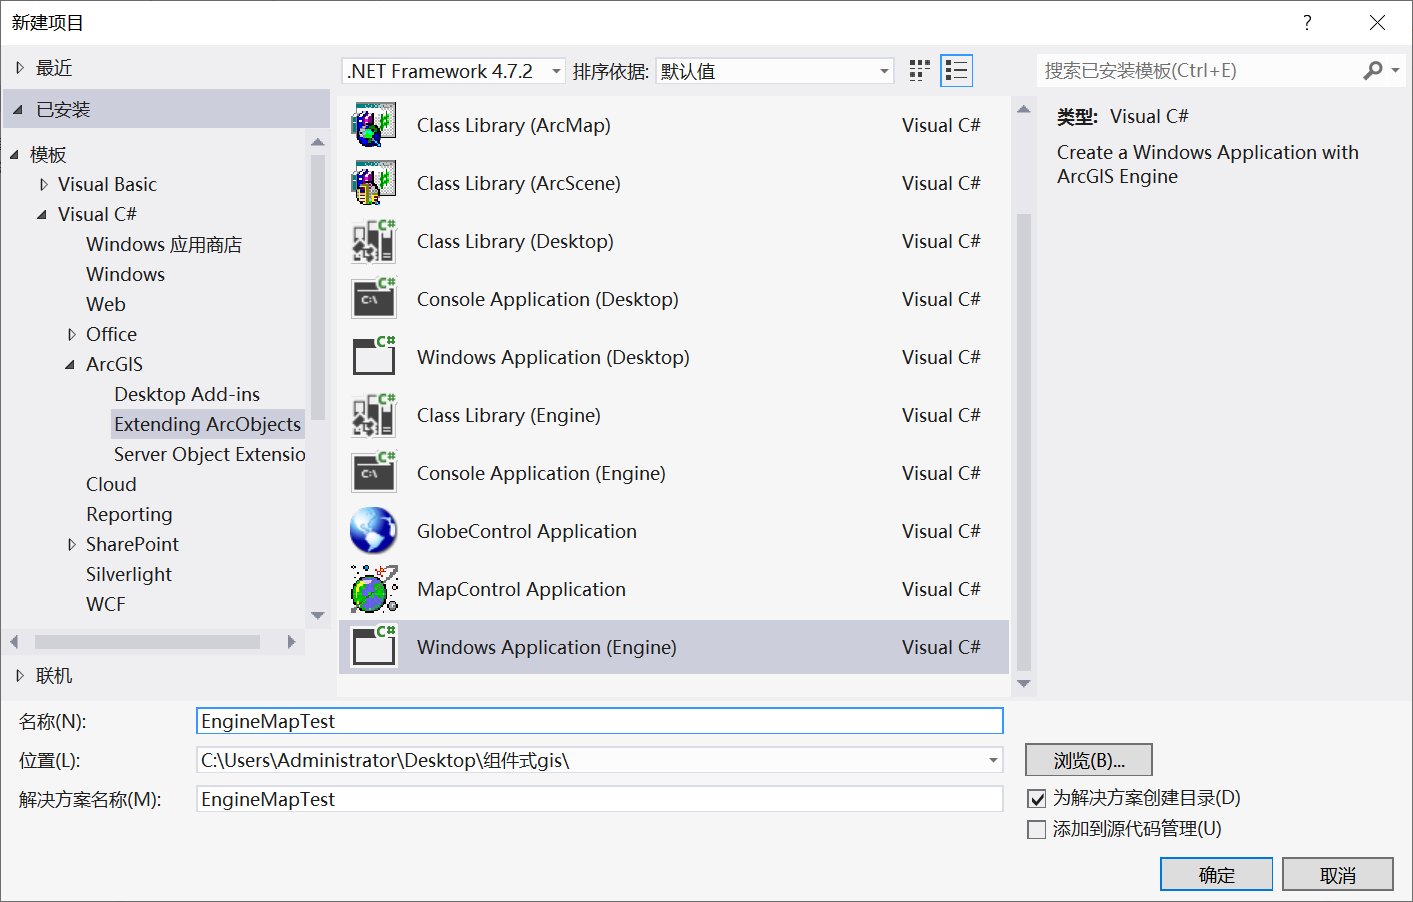Select Extending ArcObjects category
Viewport: 1413px width, 902px height.
(207, 424)
